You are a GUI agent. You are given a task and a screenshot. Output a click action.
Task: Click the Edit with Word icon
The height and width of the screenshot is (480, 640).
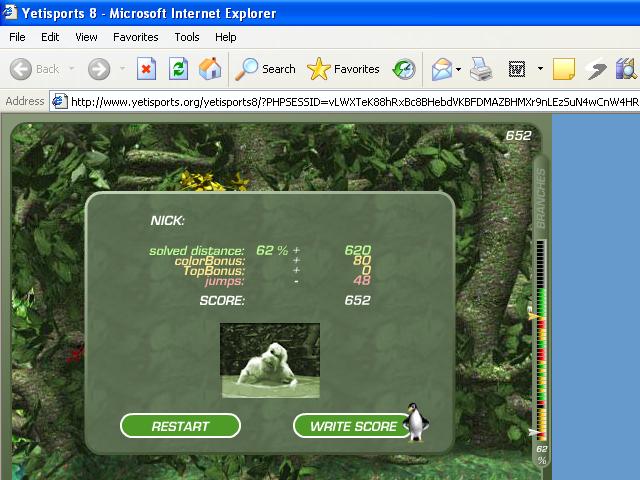point(517,69)
